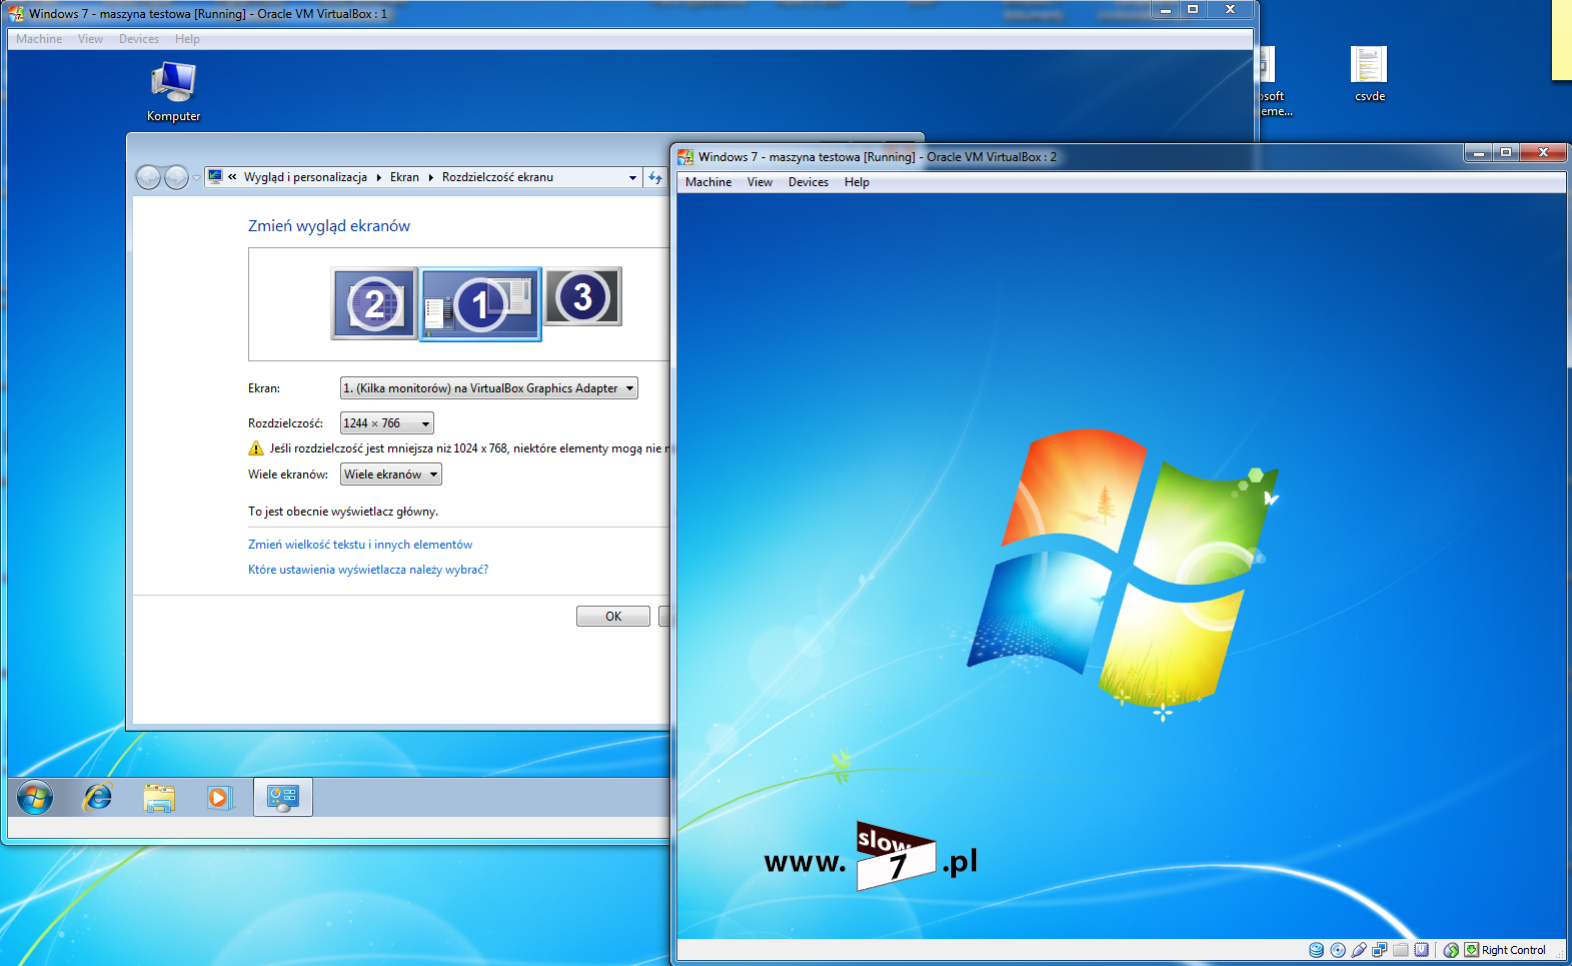This screenshot has width=1572, height=966.
Task: Launch Internet Explorer from guest taskbar
Action: (x=97, y=797)
